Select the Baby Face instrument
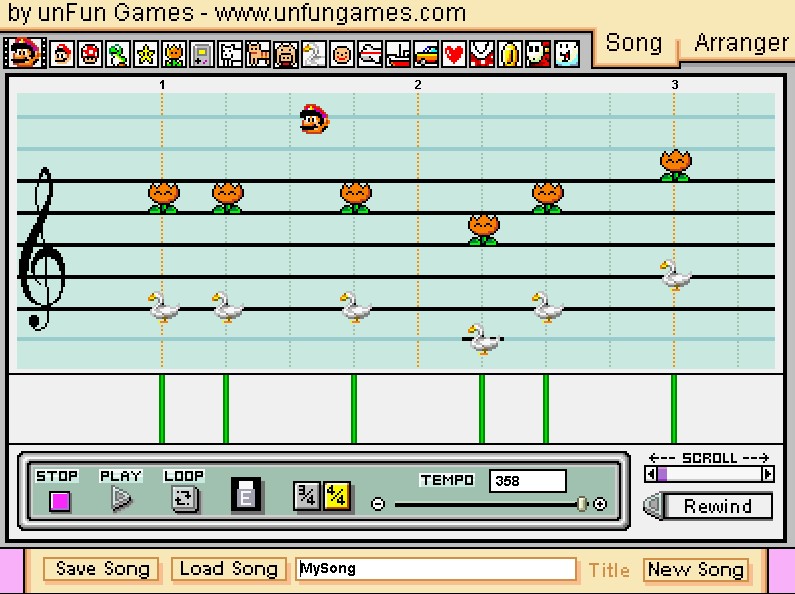795x594 pixels. (x=341, y=54)
